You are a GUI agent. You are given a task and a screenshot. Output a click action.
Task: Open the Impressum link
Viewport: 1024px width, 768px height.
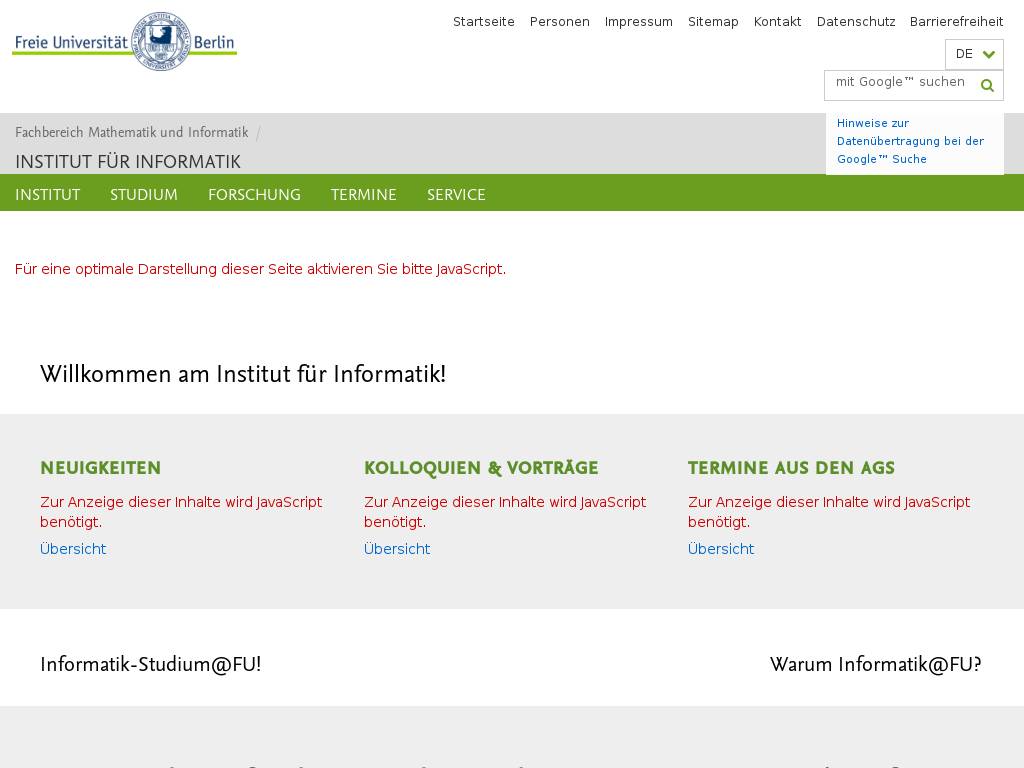[x=638, y=22]
